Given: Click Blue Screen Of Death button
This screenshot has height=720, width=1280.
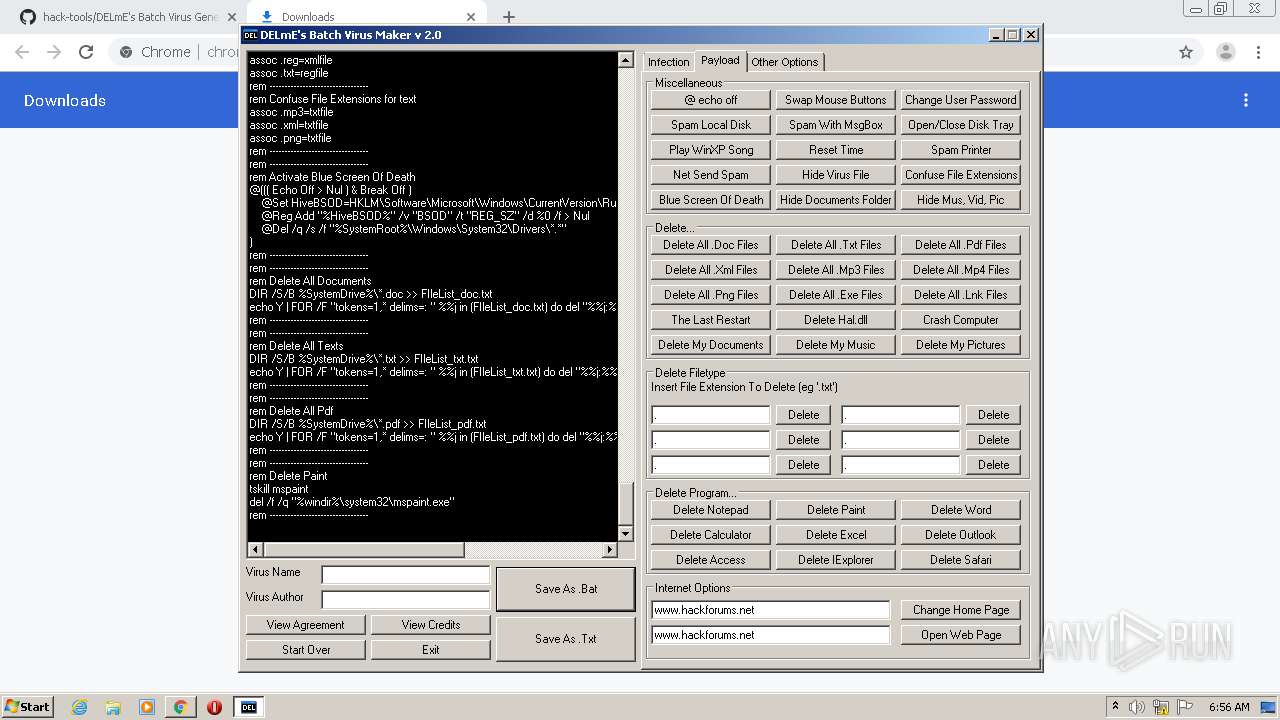Looking at the screenshot, I should coord(711,200).
